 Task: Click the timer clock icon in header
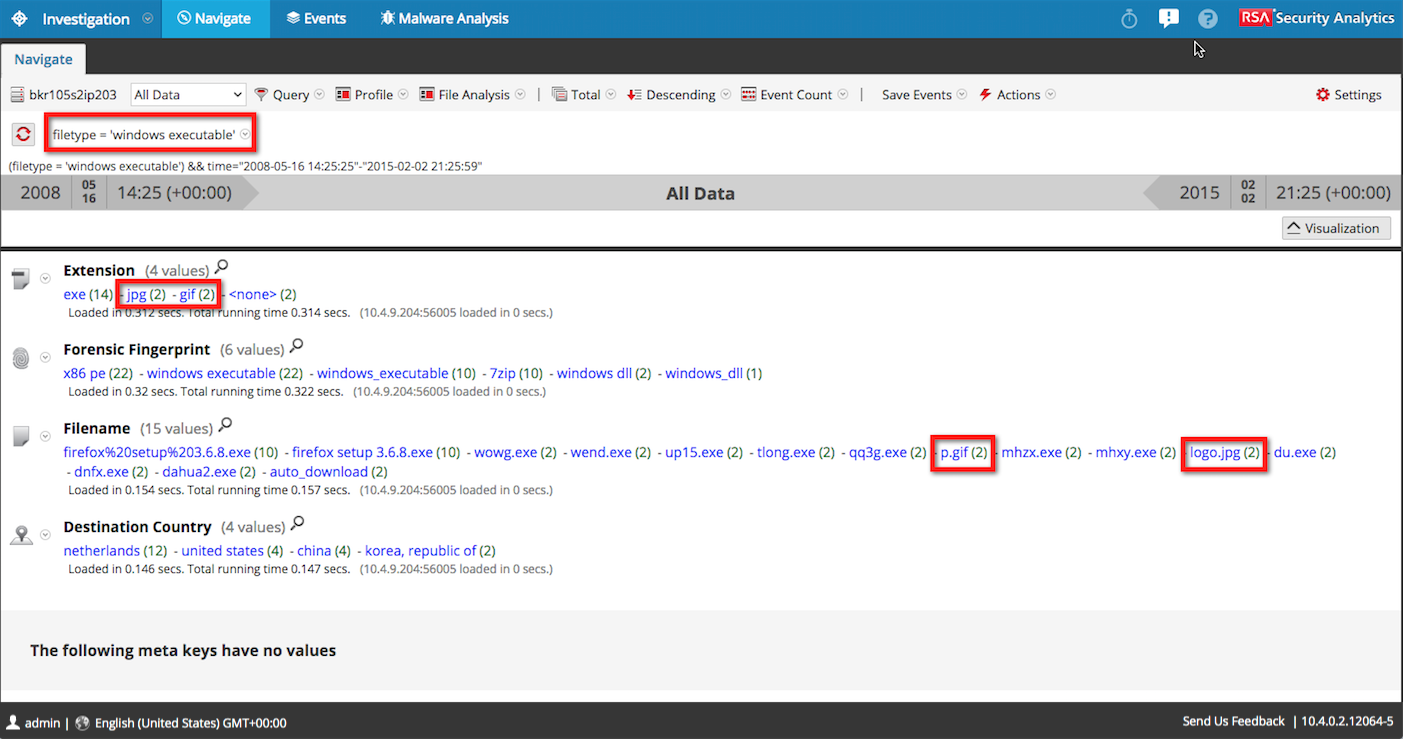pyautogui.click(x=1128, y=18)
